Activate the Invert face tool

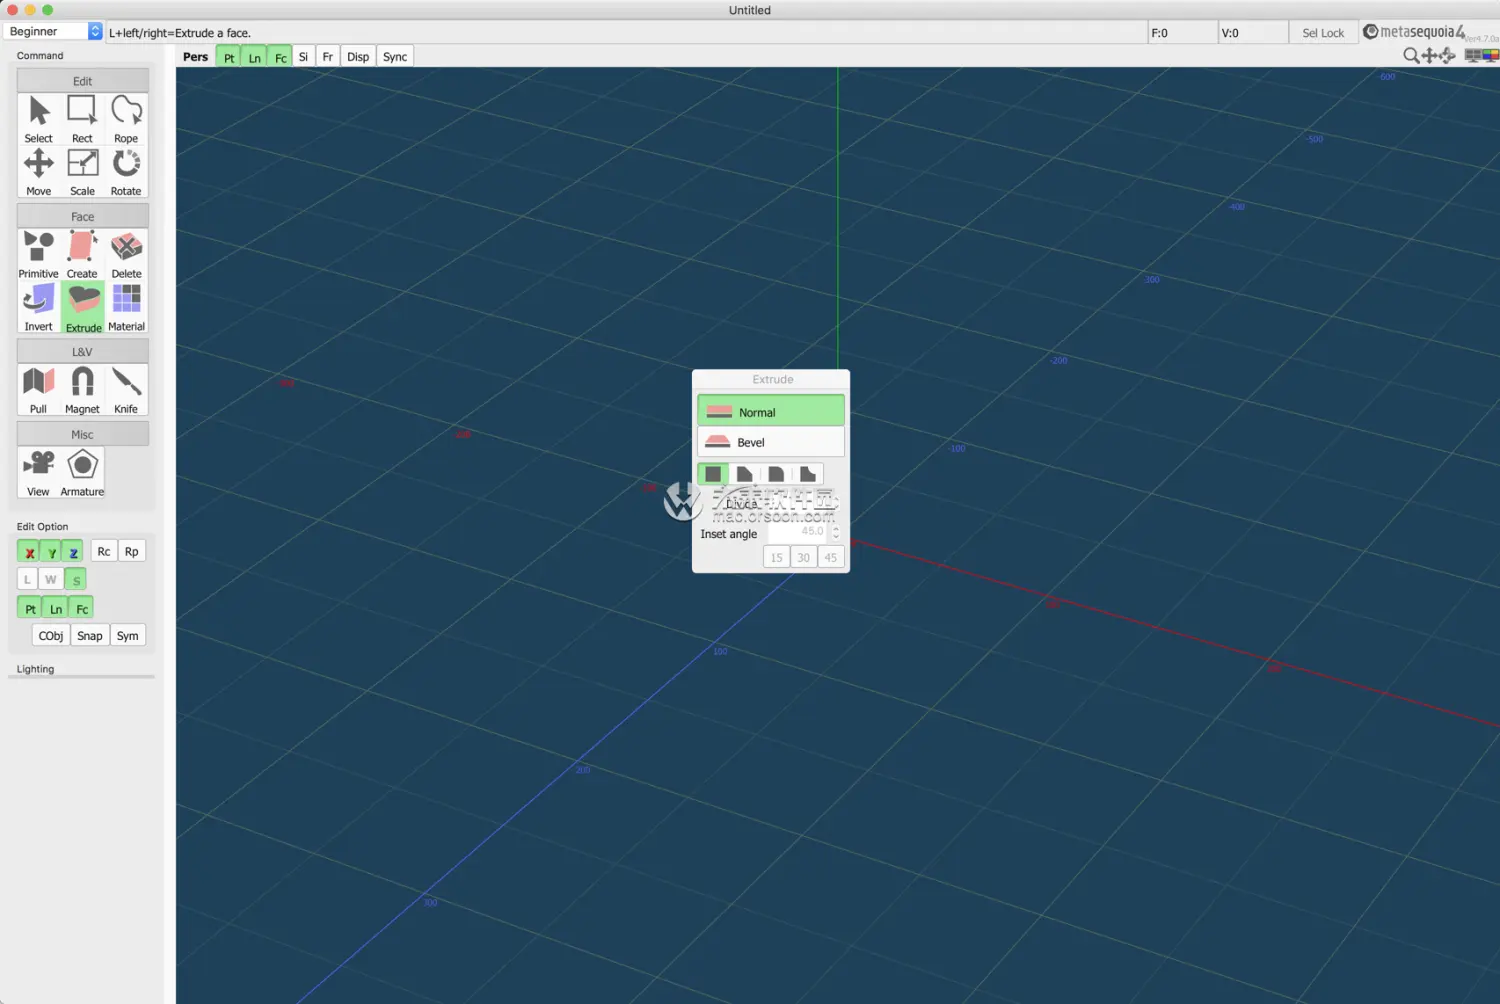tap(39, 307)
